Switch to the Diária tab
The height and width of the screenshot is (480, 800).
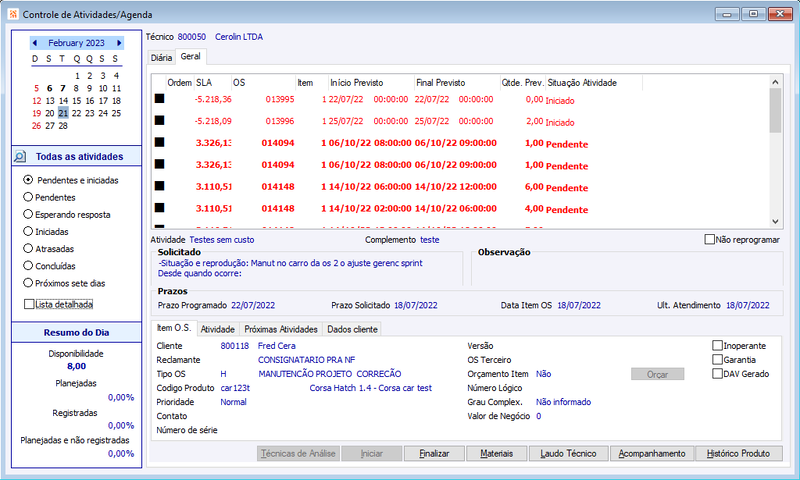(161, 58)
